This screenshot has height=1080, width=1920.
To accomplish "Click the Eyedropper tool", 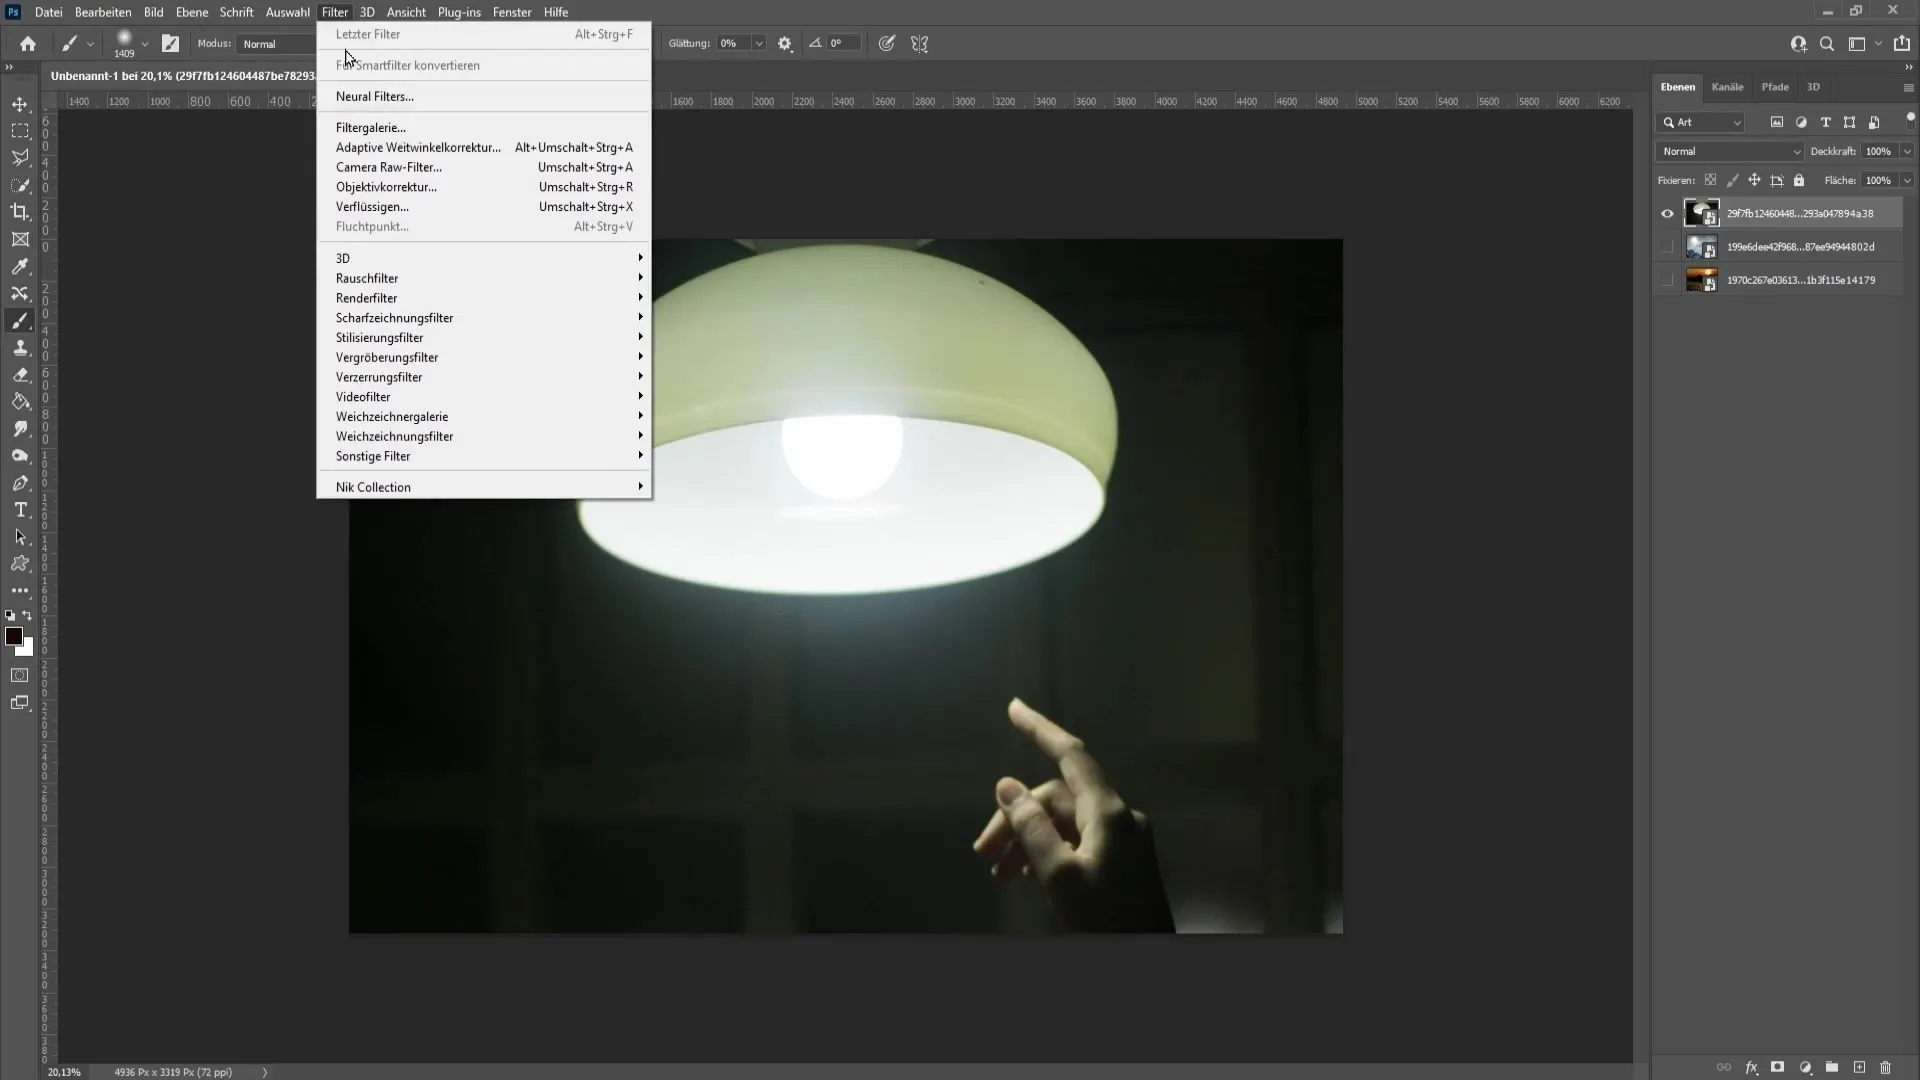I will (x=20, y=265).
